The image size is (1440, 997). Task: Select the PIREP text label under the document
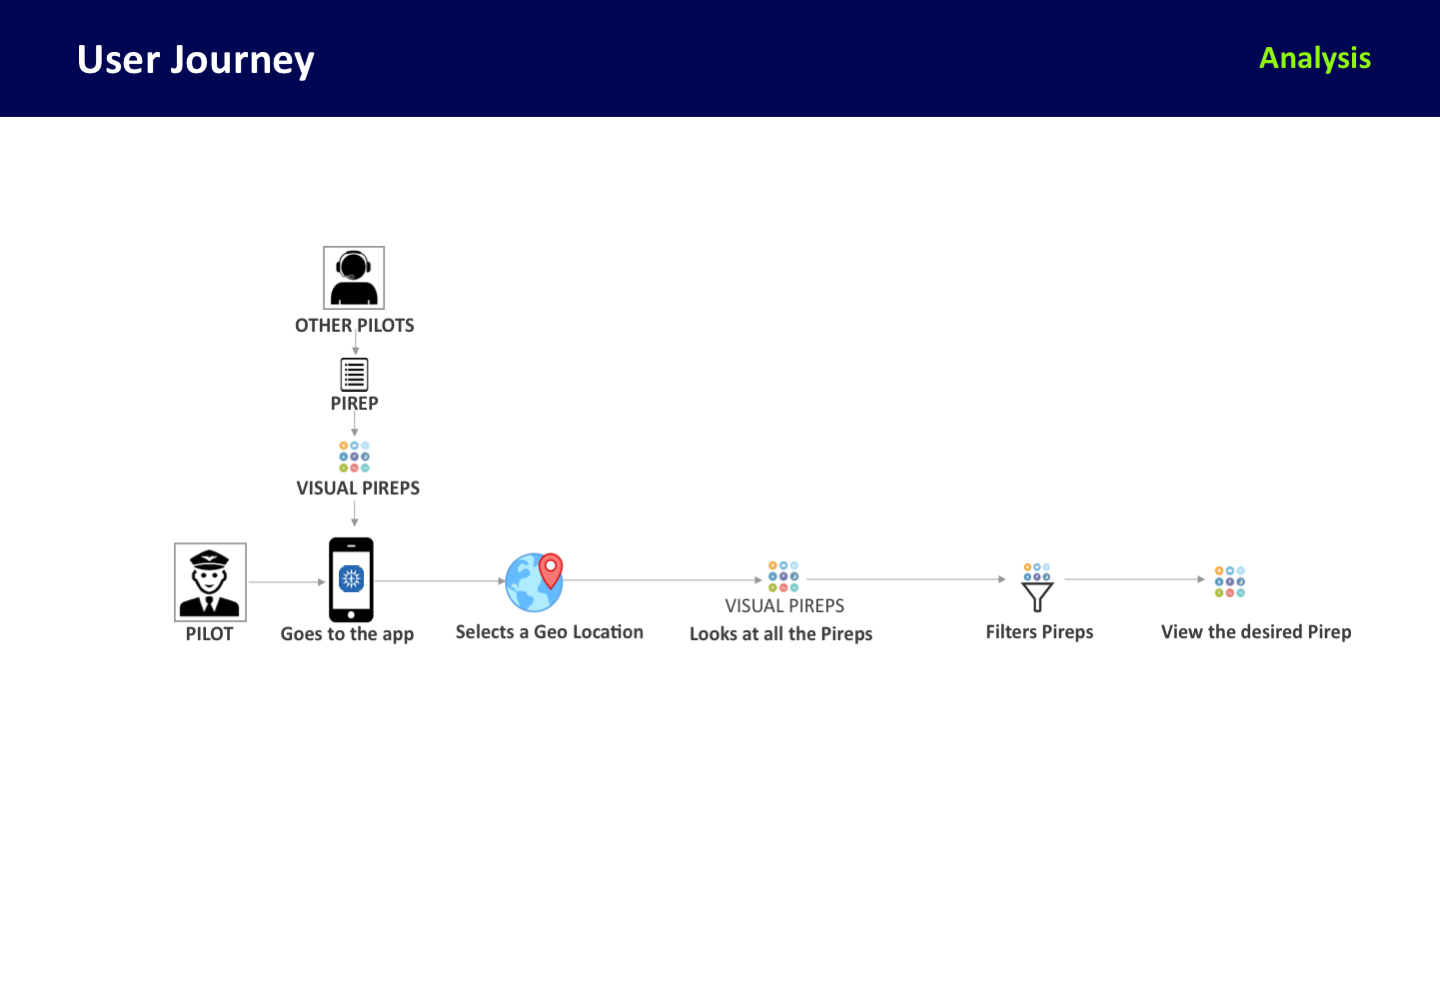click(354, 403)
